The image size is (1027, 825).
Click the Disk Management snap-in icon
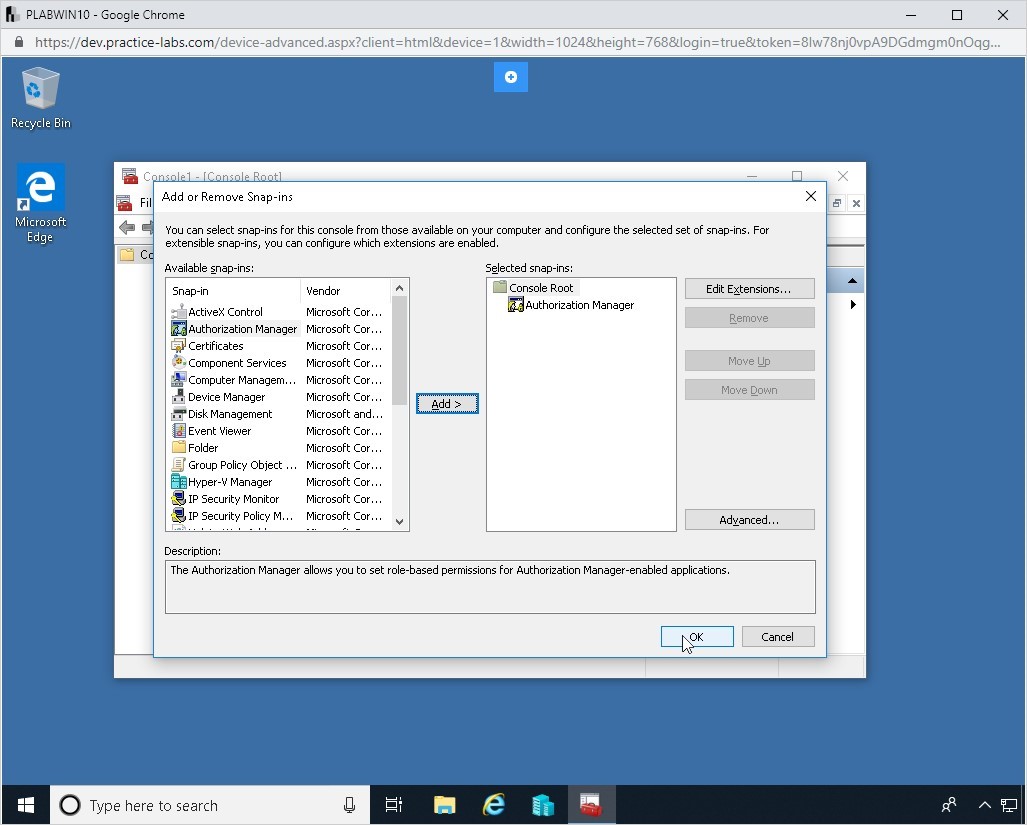pyautogui.click(x=179, y=414)
